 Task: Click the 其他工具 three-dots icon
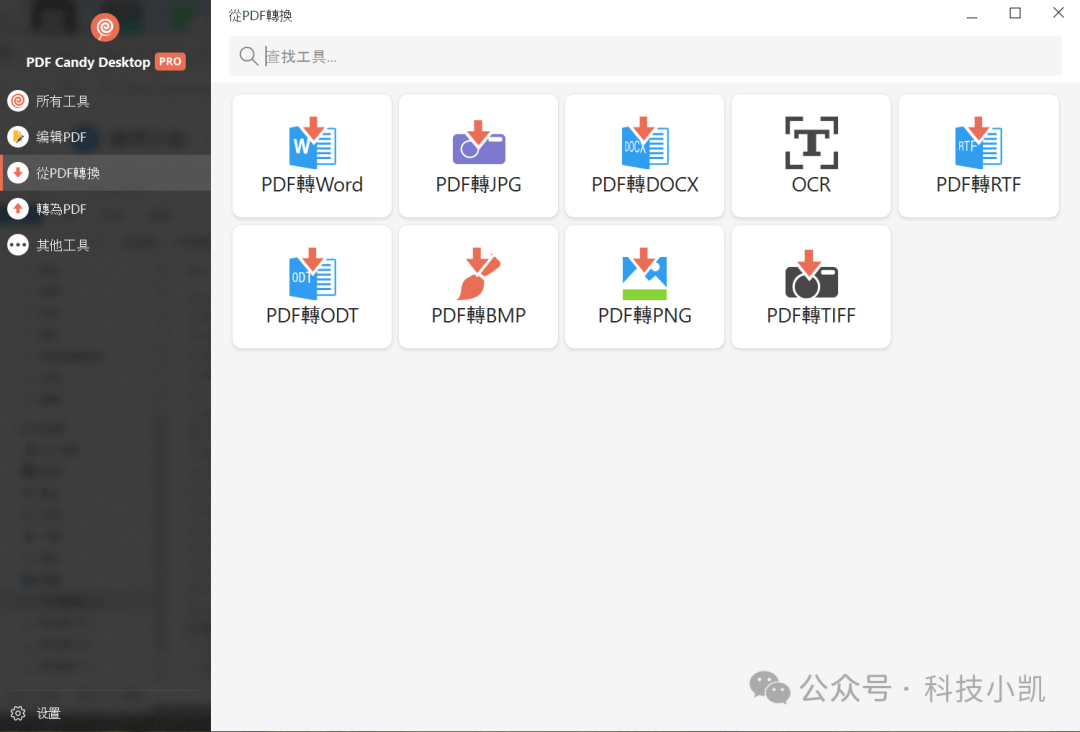click(x=18, y=244)
